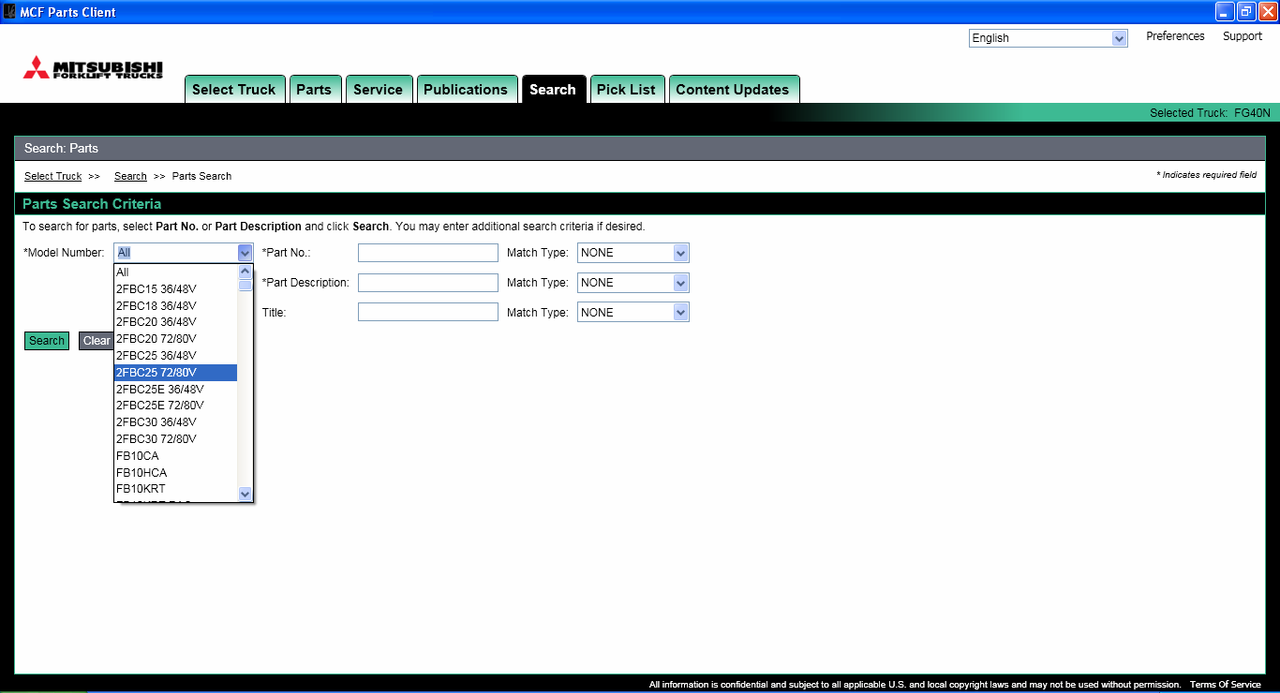This screenshot has height=693, width=1280.
Task: Restore down the MCF Parts Client window
Action: click(x=1246, y=12)
